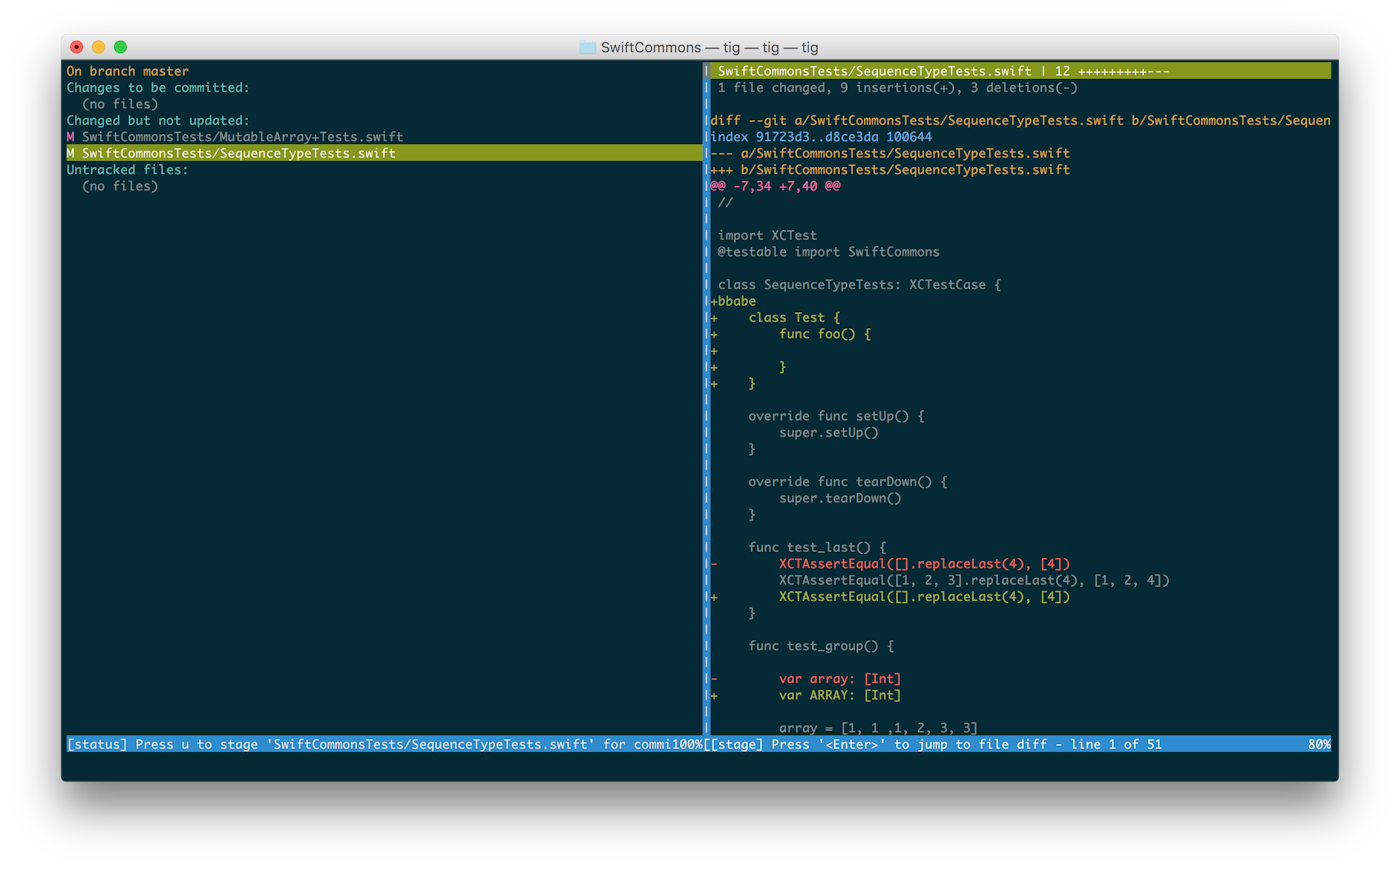Click the 'Changed but not updated:' header
This screenshot has height=869, width=1400.
click(158, 120)
